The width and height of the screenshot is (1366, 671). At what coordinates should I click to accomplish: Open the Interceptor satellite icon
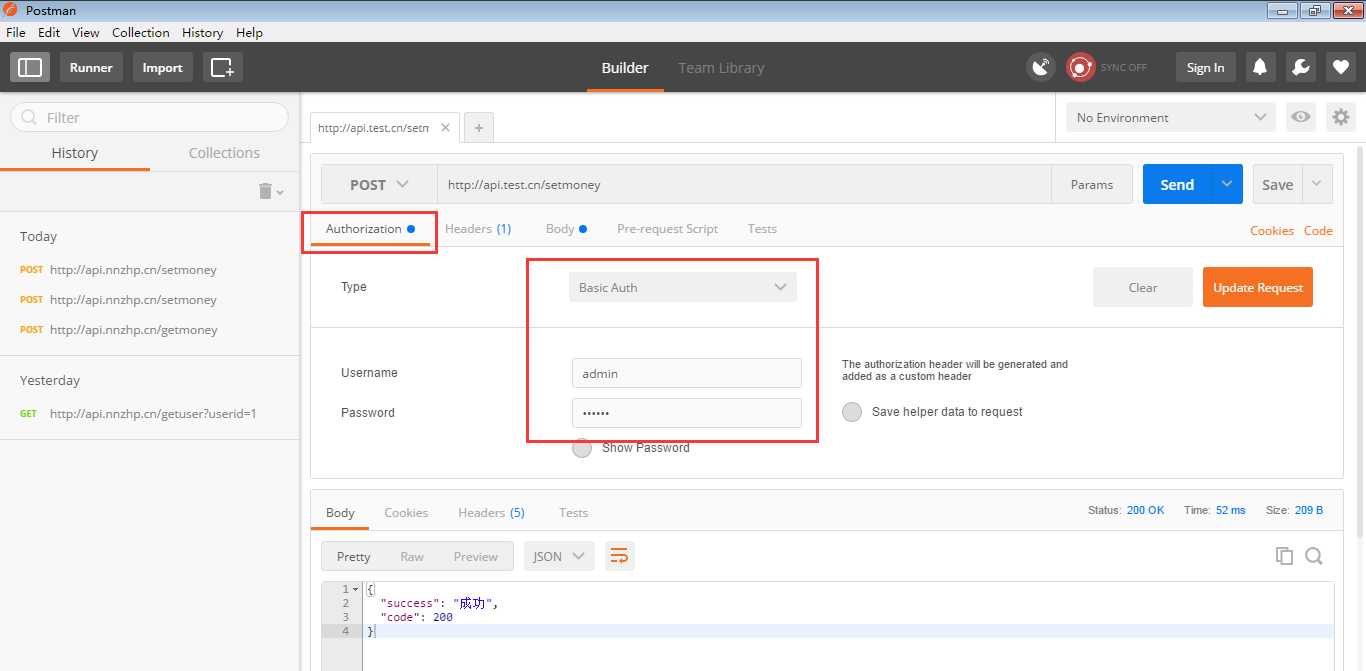[1041, 67]
